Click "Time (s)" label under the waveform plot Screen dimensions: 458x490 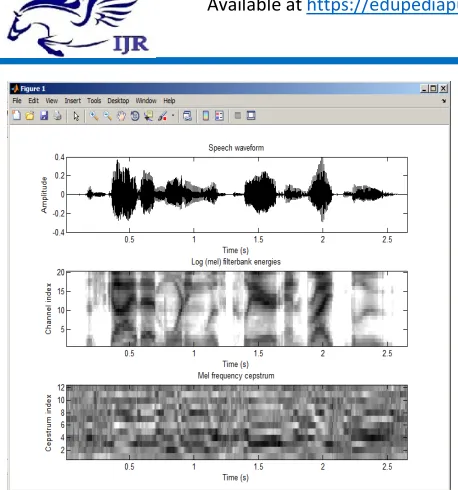pyautogui.click(x=235, y=250)
